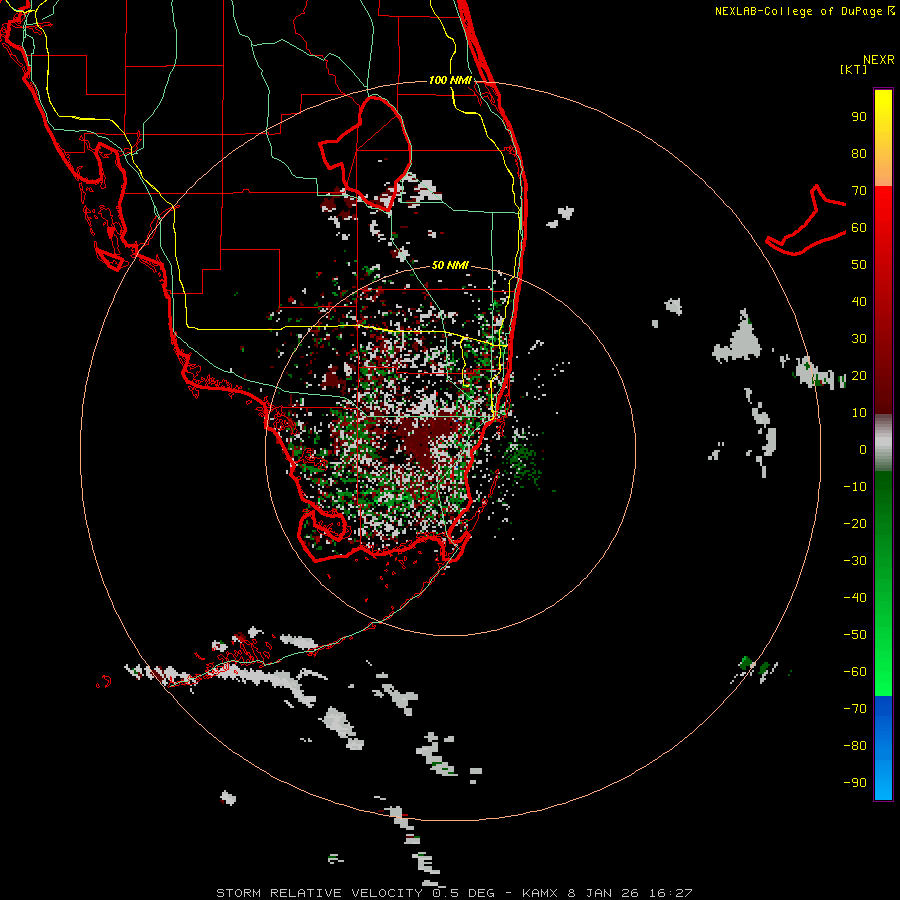900x900 pixels.
Task: Click the positive 40 scale value
Action: pyautogui.click(x=859, y=302)
